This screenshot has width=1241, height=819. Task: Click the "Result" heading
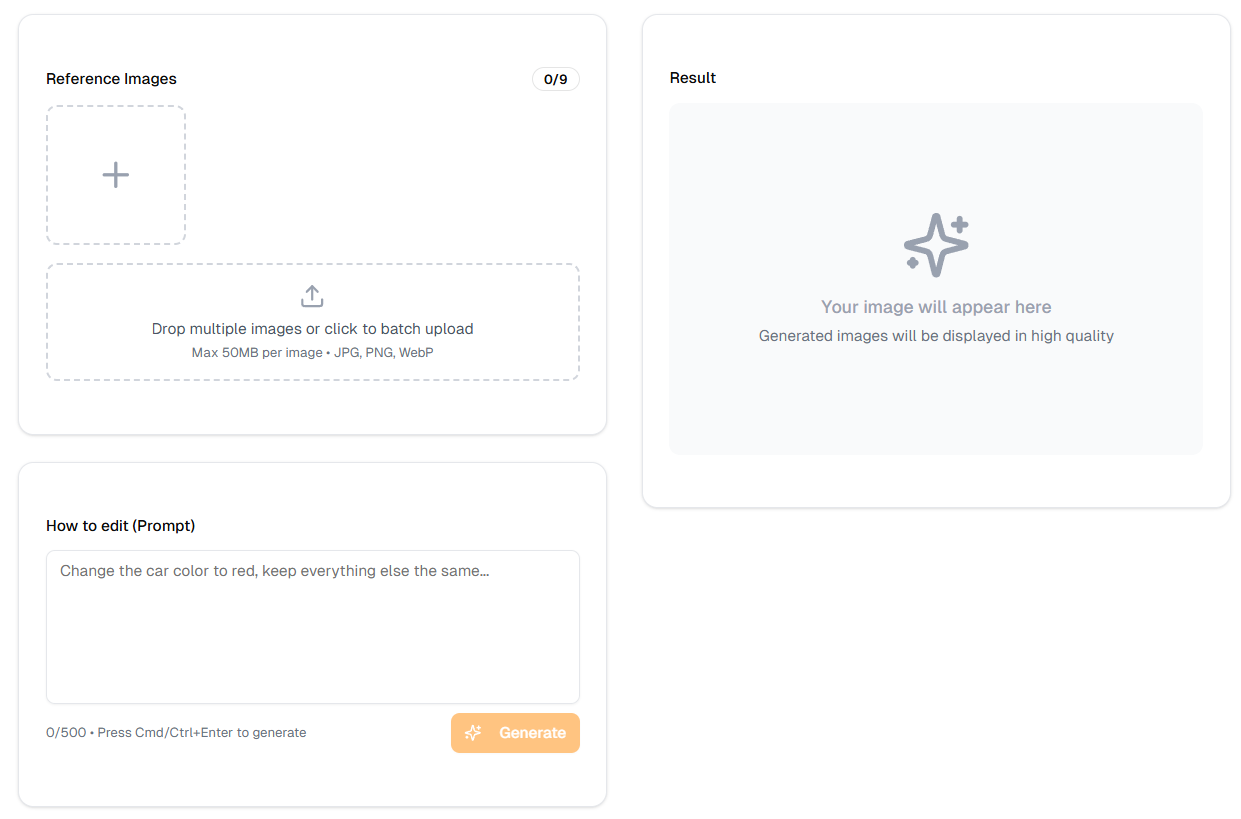pyautogui.click(x=693, y=78)
